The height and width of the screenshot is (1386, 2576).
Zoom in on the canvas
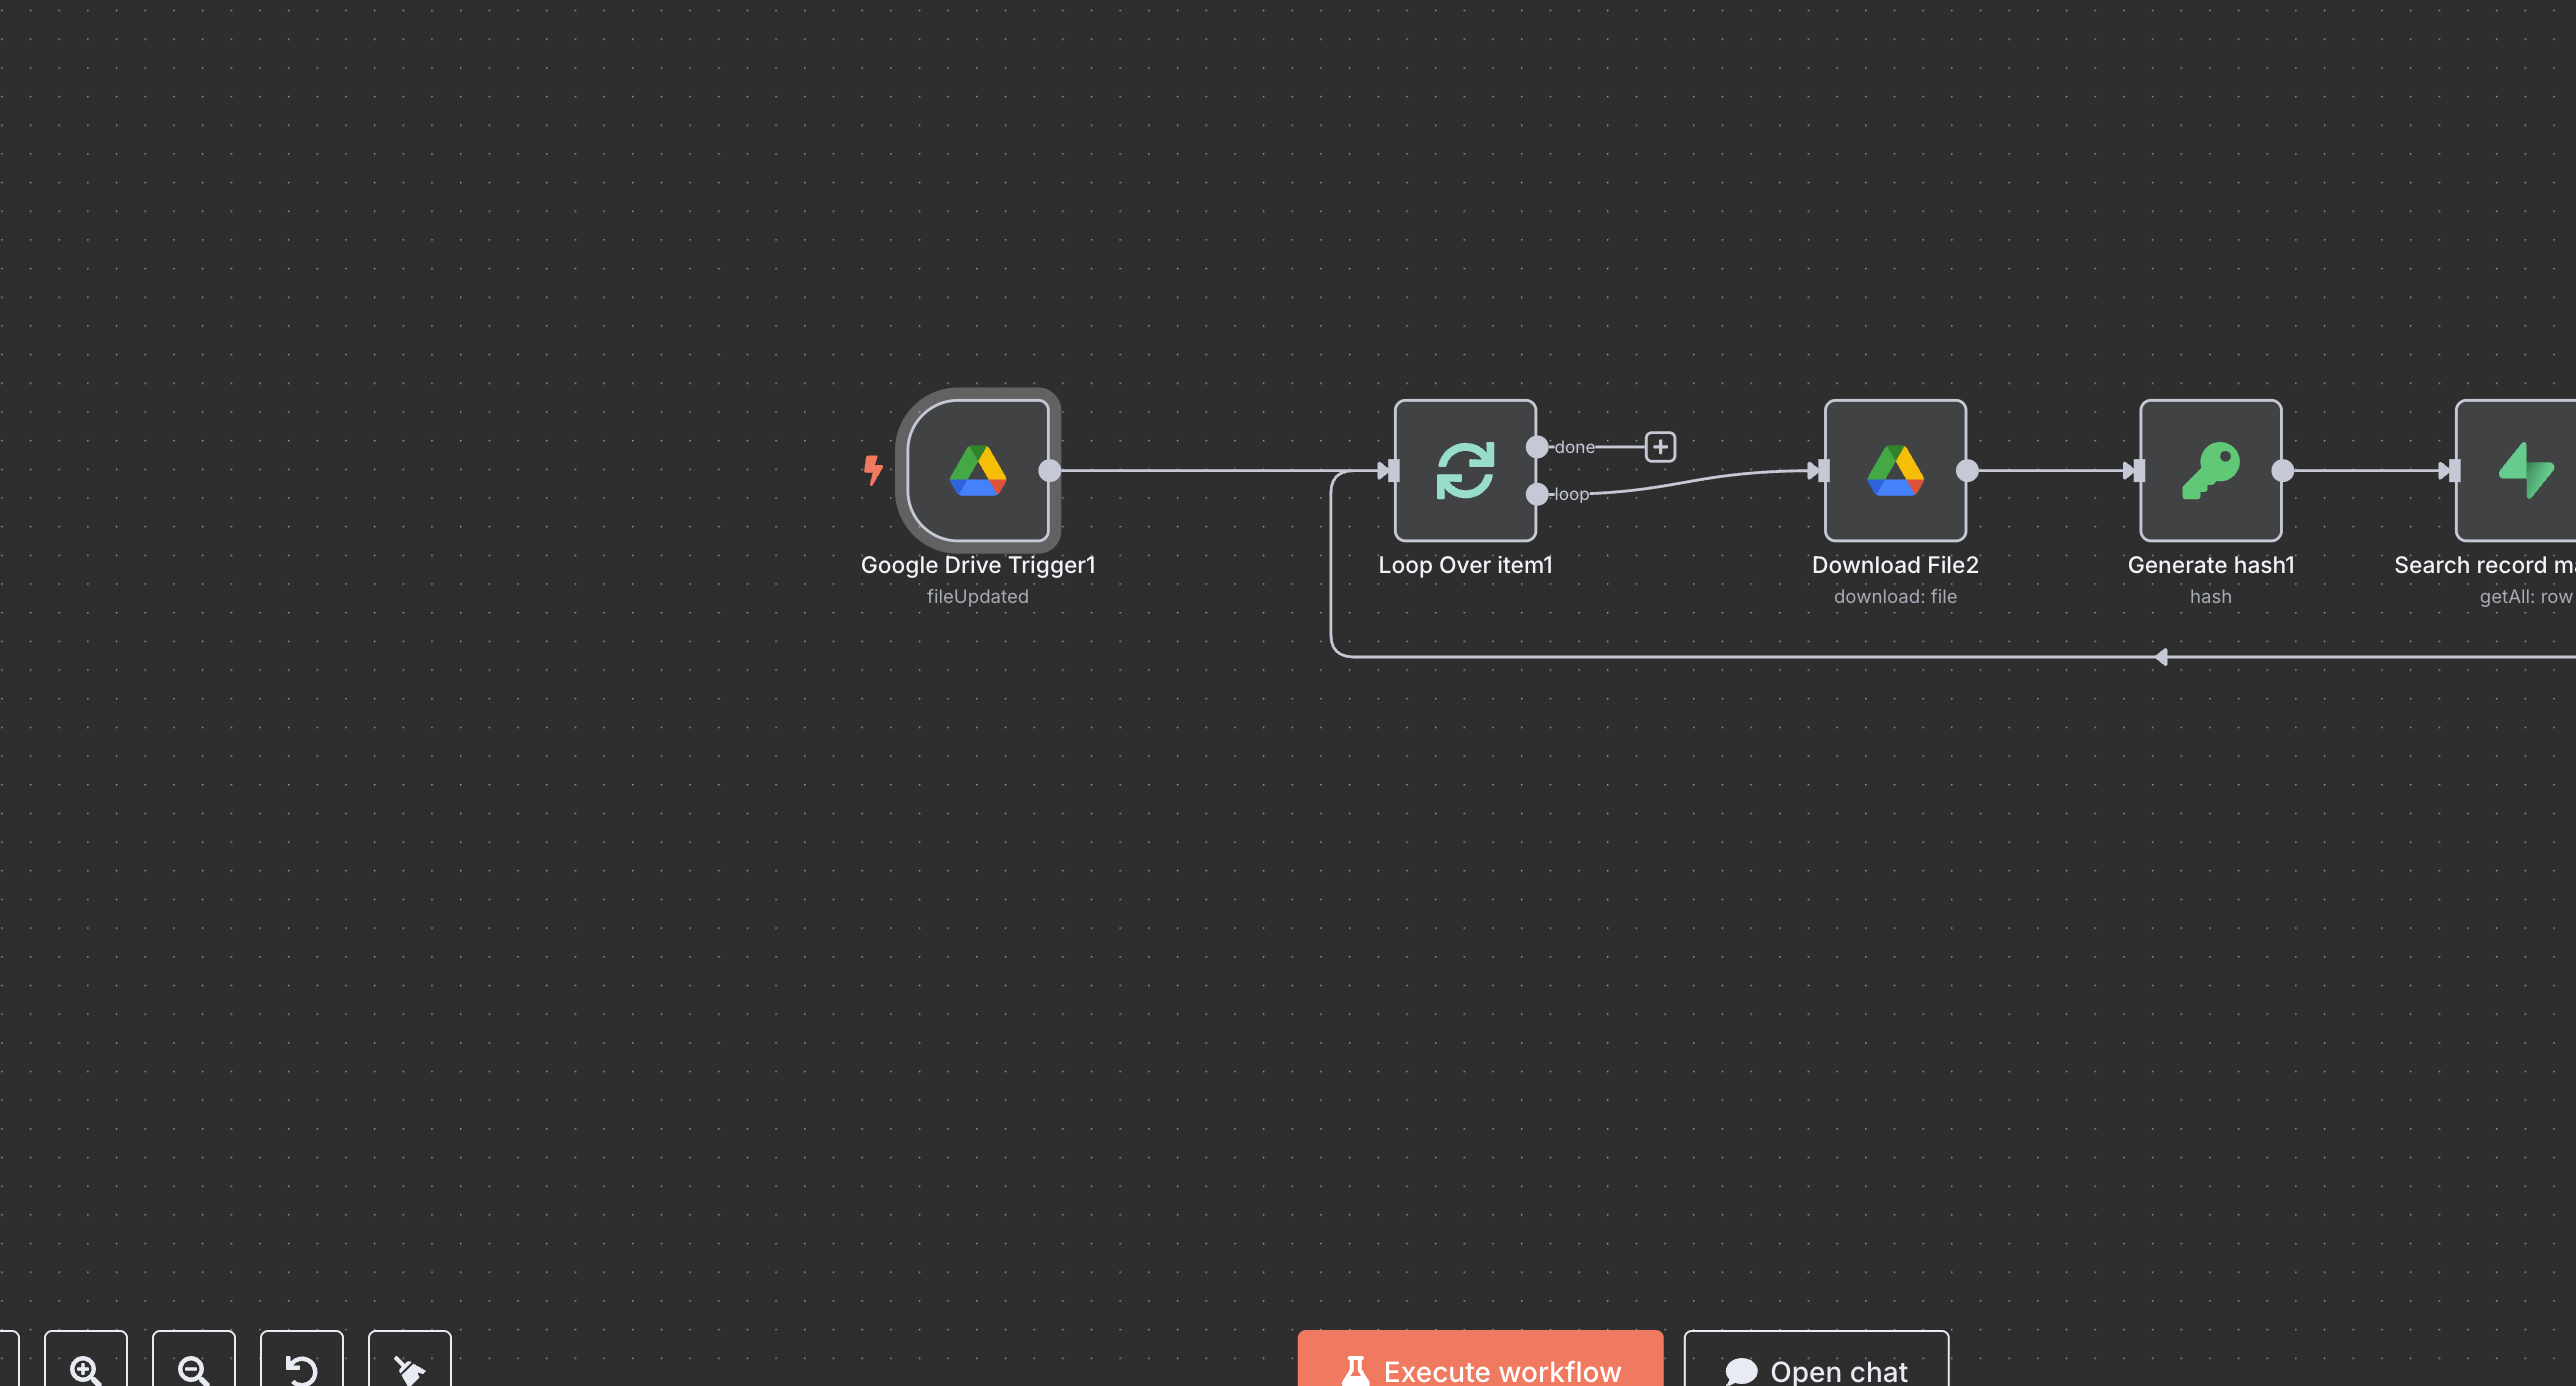coord(86,1364)
